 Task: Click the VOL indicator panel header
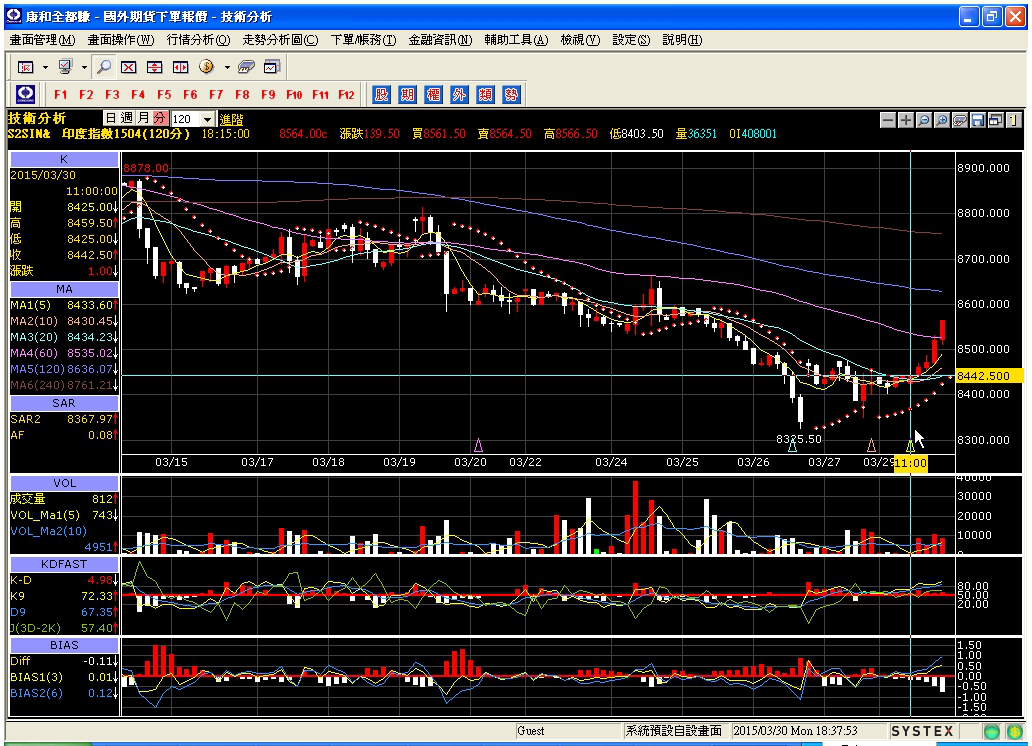click(x=64, y=483)
